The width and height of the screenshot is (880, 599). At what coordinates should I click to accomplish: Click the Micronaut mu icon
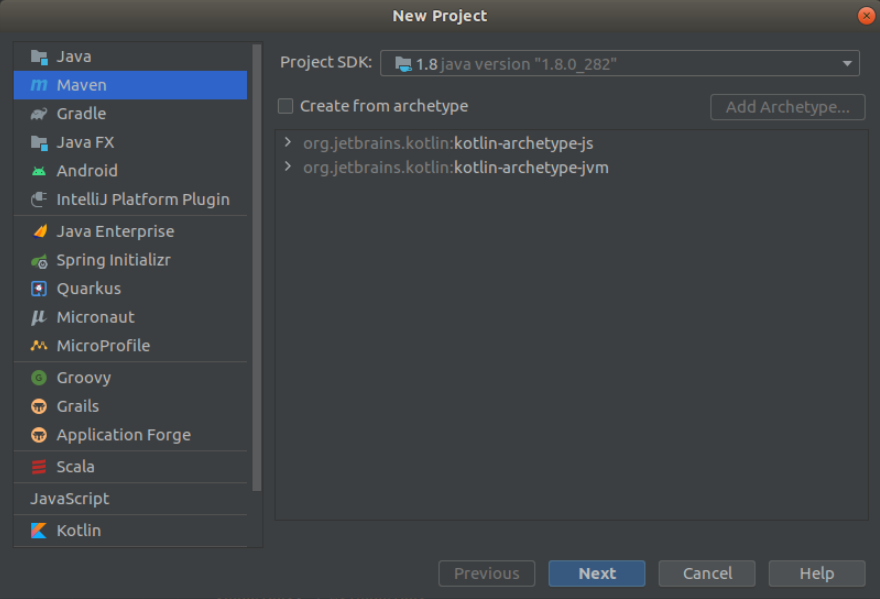point(39,317)
